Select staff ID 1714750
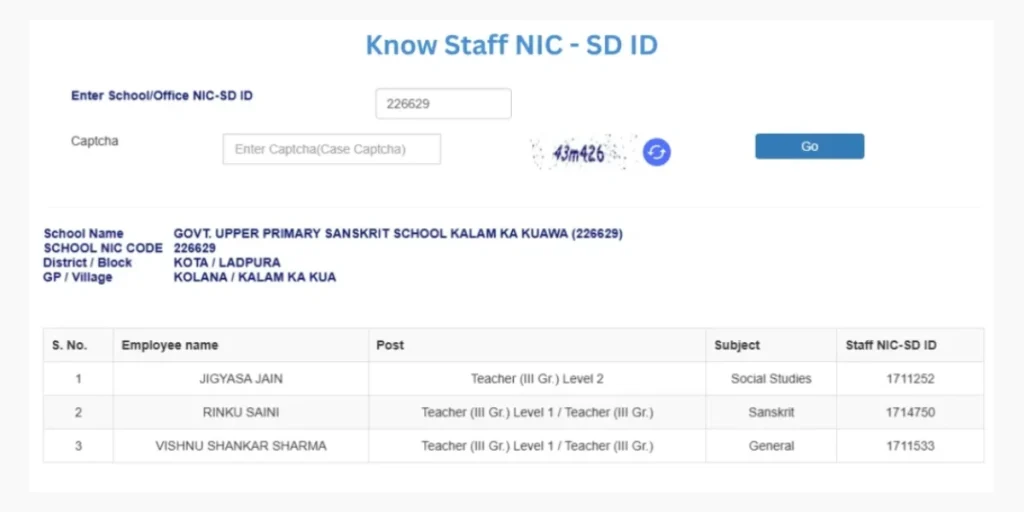Screen dimensions: 1024x512 (x=910, y=413)
